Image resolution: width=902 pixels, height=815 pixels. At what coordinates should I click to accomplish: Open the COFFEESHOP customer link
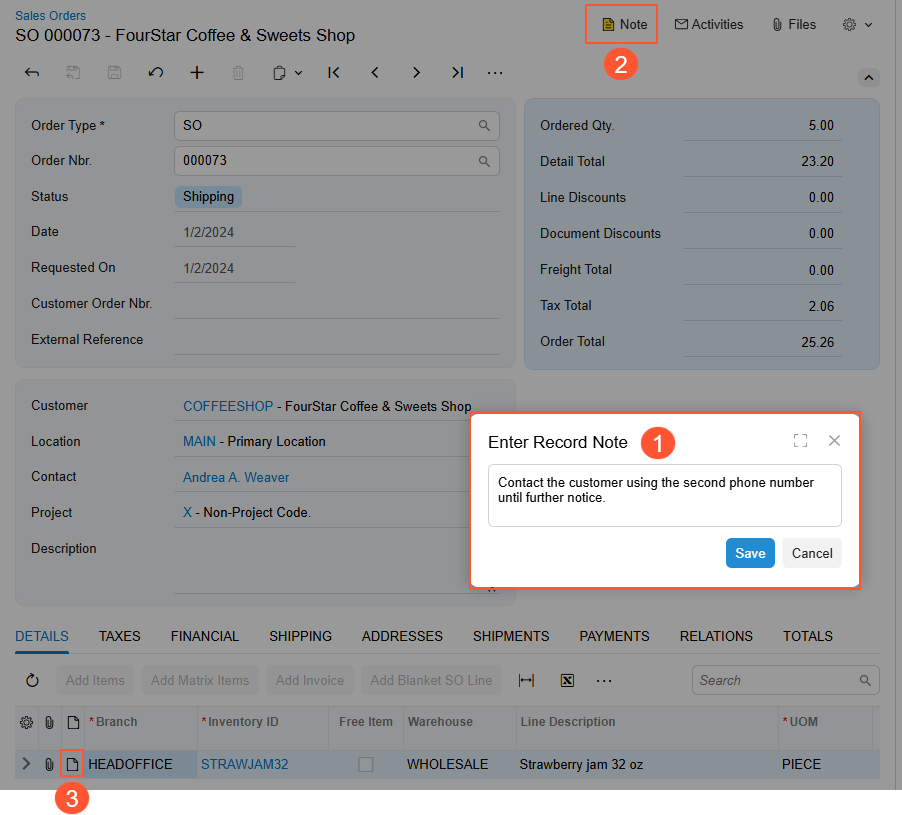(x=227, y=406)
